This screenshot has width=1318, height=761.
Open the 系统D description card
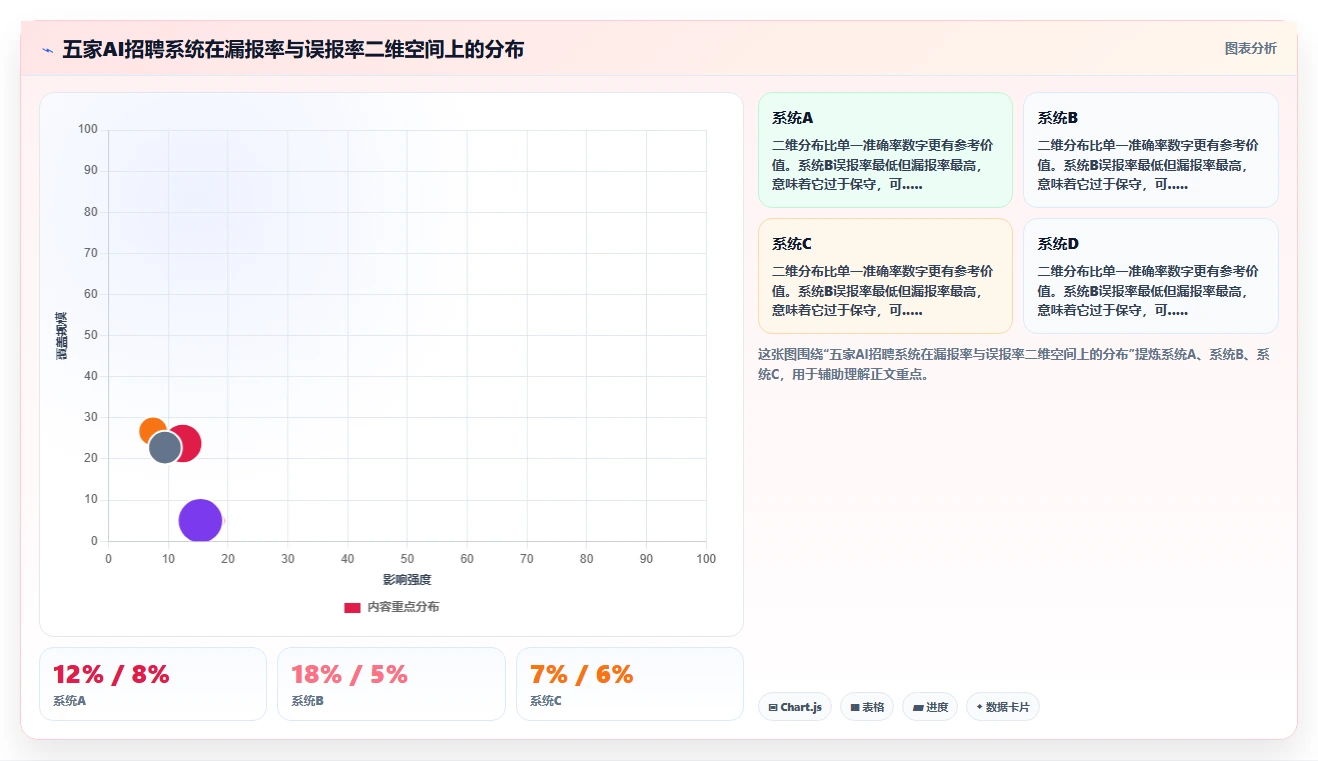tap(1150, 276)
